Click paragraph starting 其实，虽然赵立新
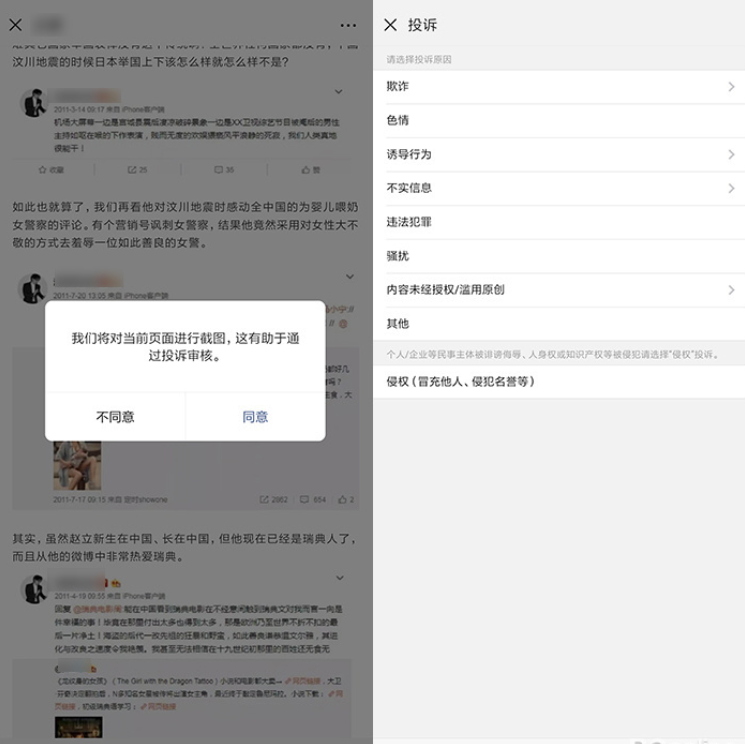The height and width of the screenshot is (744, 745). pos(184,547)
